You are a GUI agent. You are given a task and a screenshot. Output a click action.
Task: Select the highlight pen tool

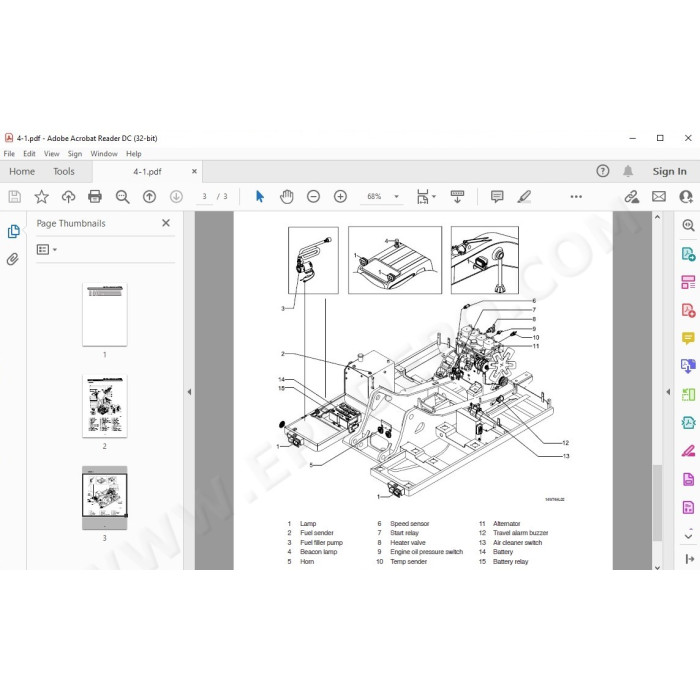coord(524,196)
